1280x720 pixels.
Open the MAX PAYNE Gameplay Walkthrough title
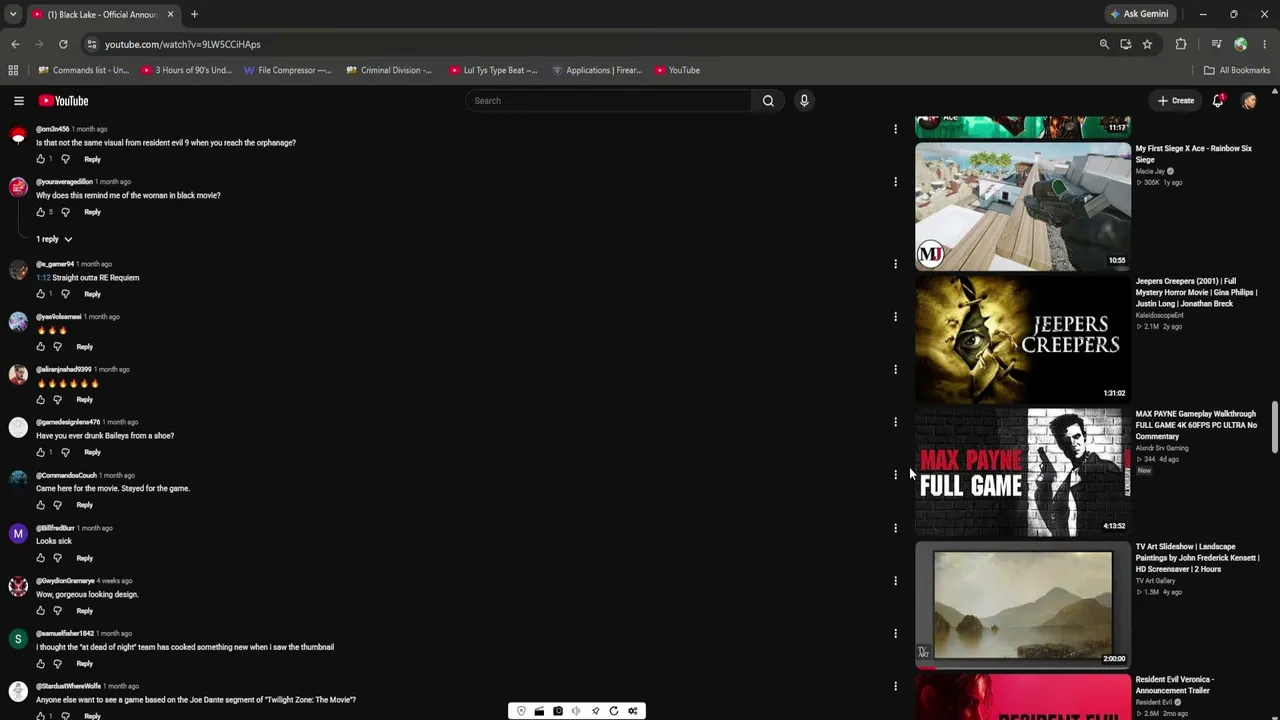(x=1196, y=425)
